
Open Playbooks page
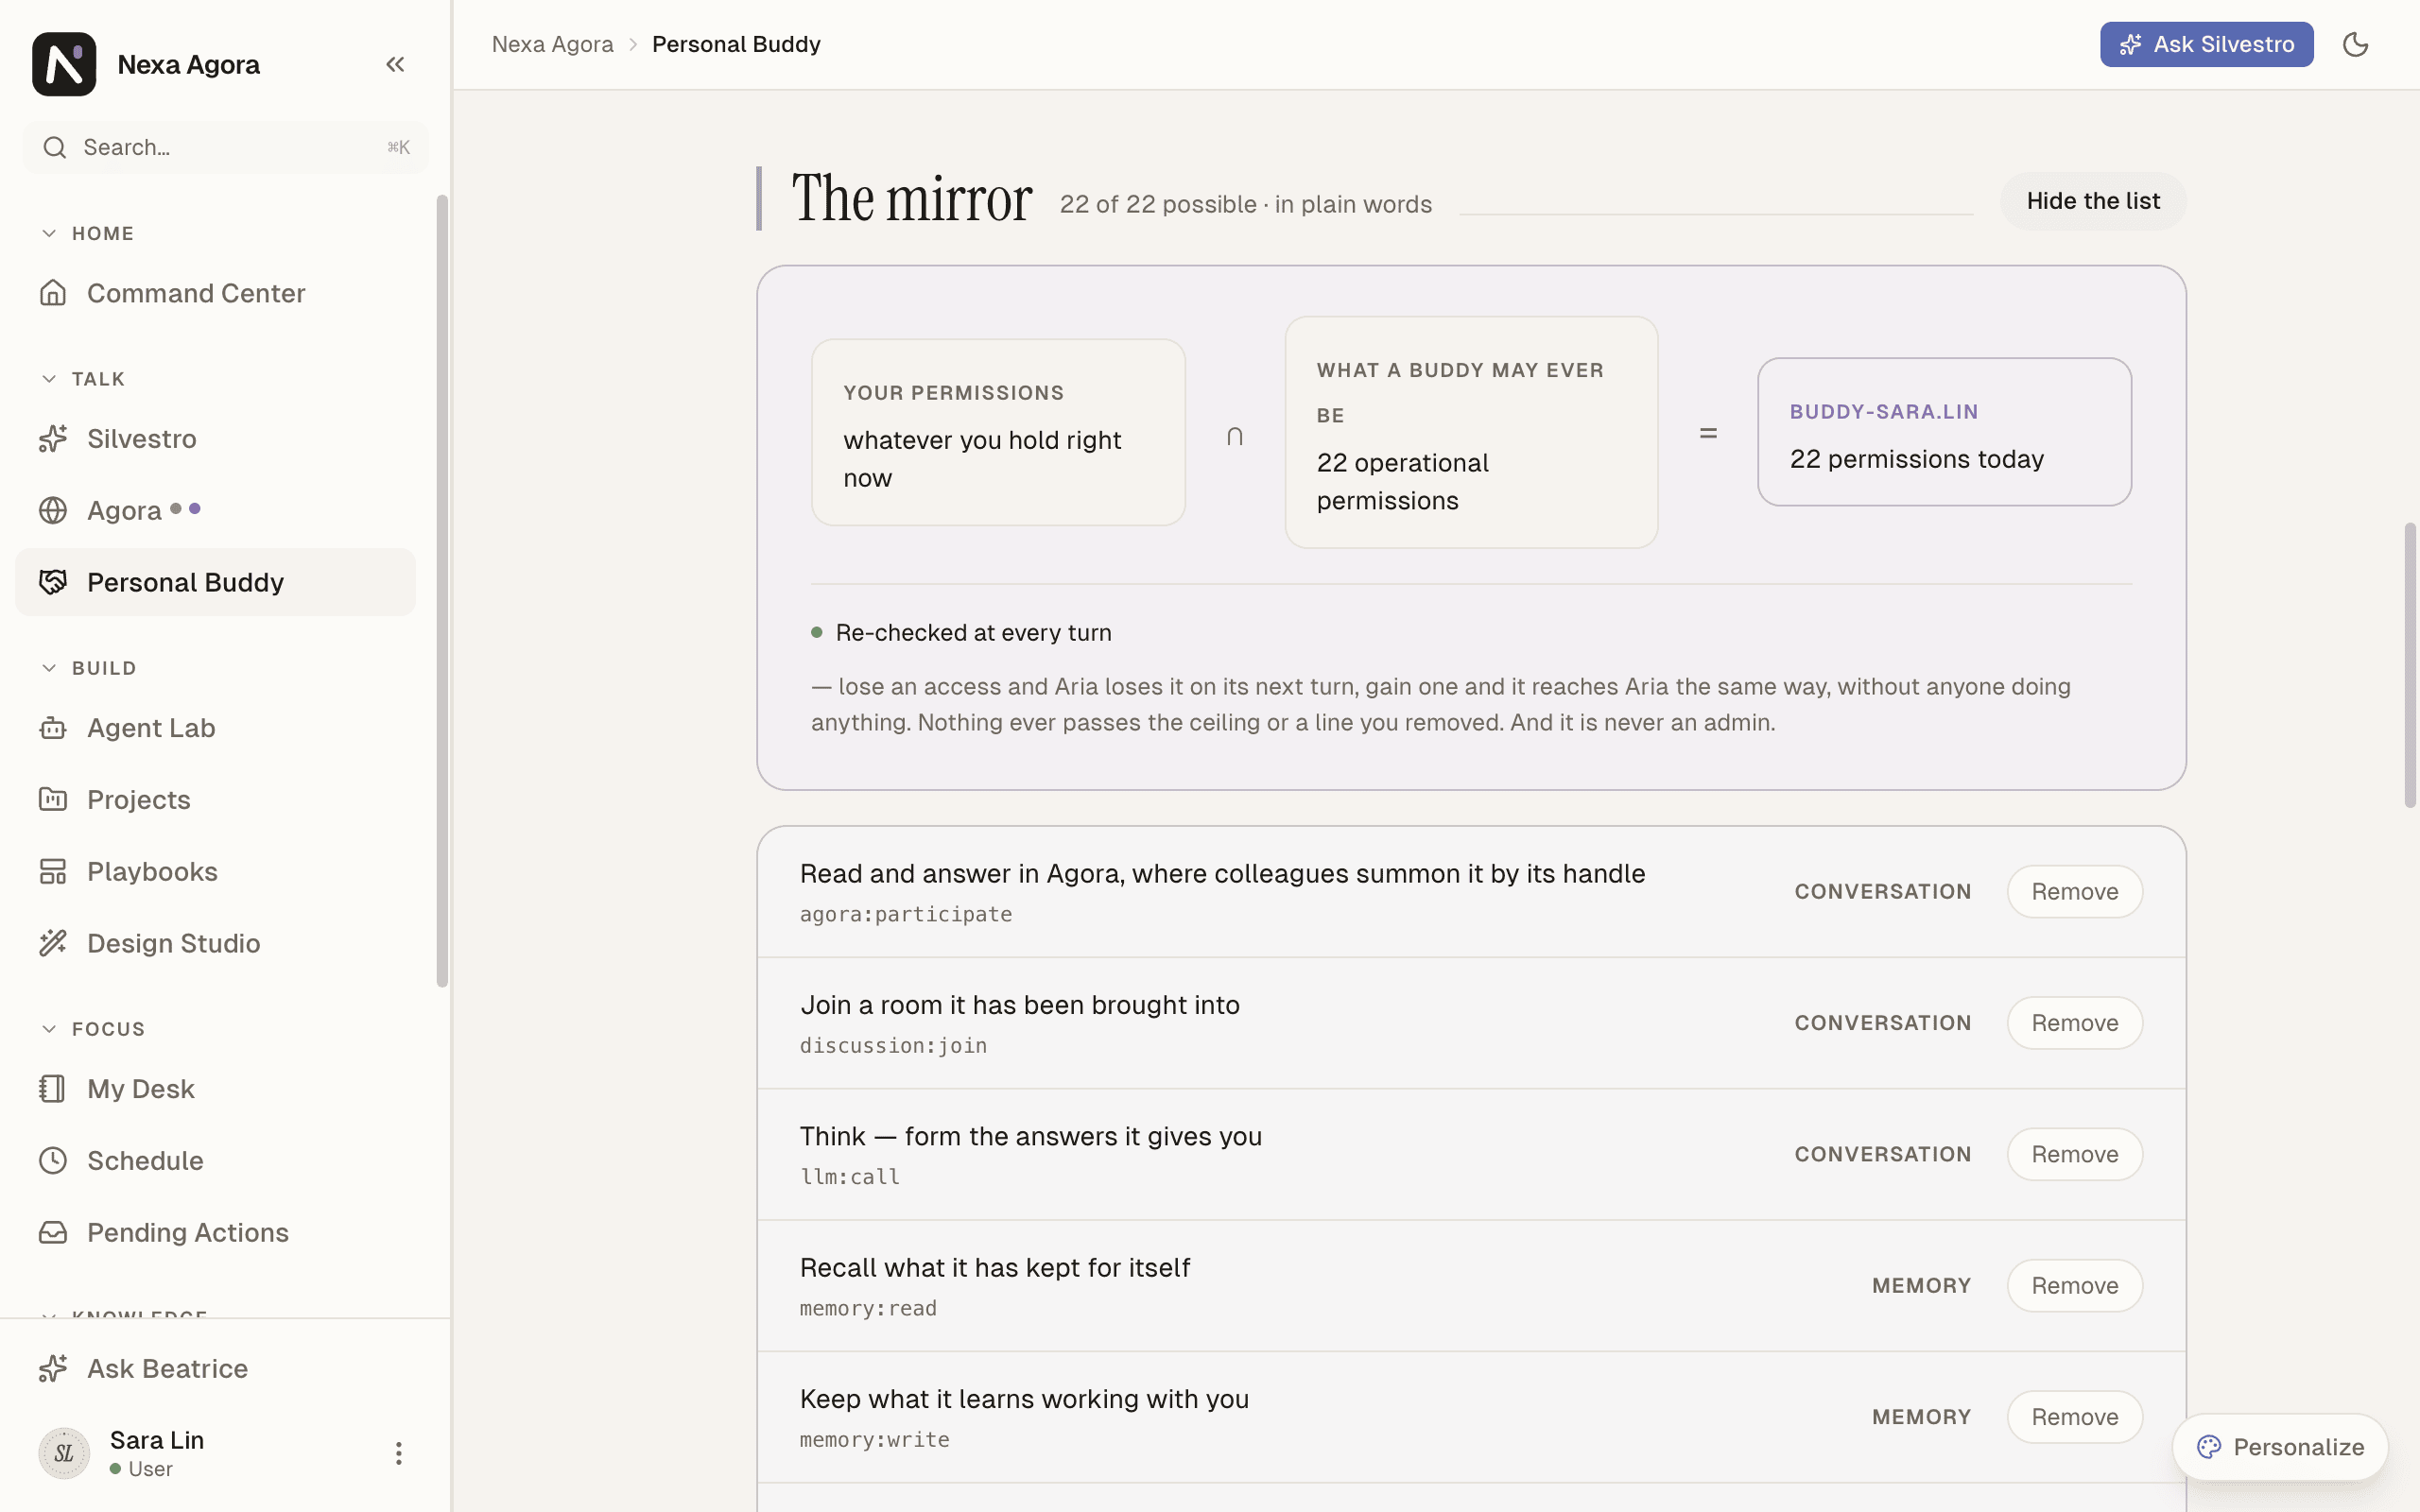tap(215, 871)
